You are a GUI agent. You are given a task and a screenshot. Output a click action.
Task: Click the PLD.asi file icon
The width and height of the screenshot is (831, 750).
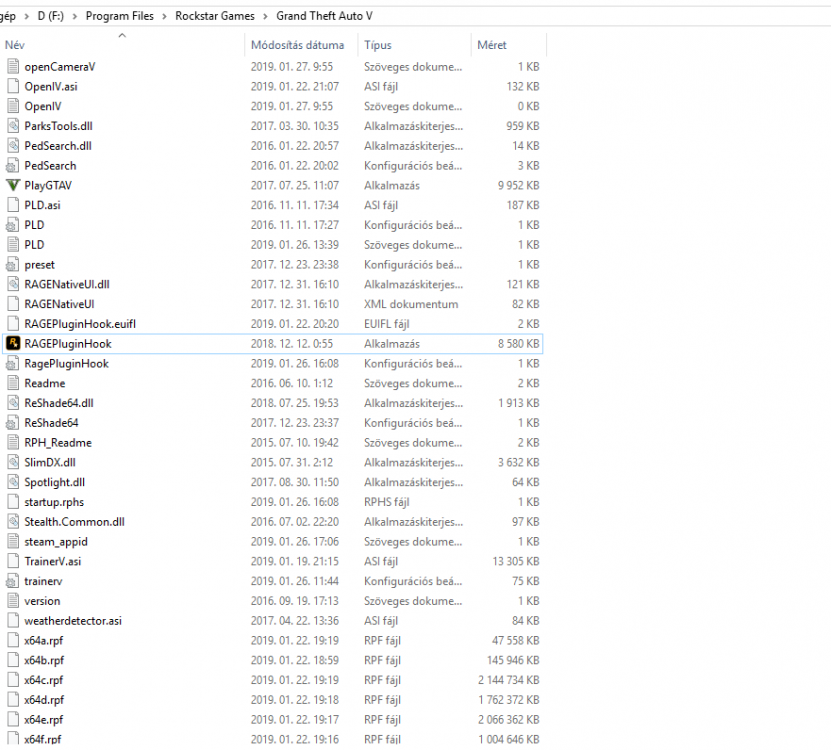coord(13,205)
